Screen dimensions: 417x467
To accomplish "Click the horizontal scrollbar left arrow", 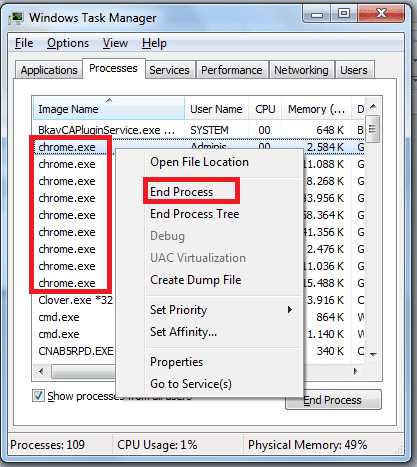I will tap(41, 371).
